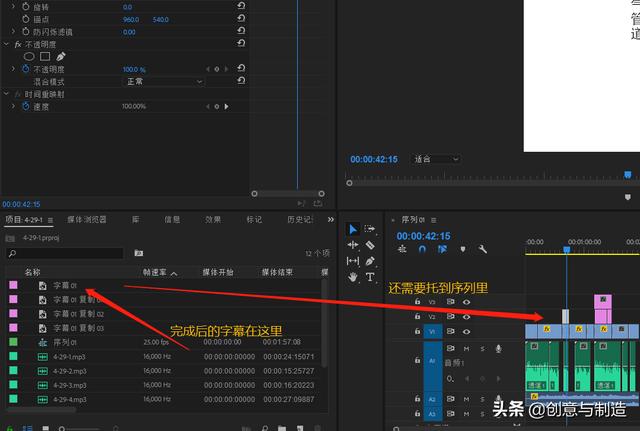The image size is (640, 431).
Task: Click the nest-sequence insert icon in timeline
Action: tap(402, 249)
